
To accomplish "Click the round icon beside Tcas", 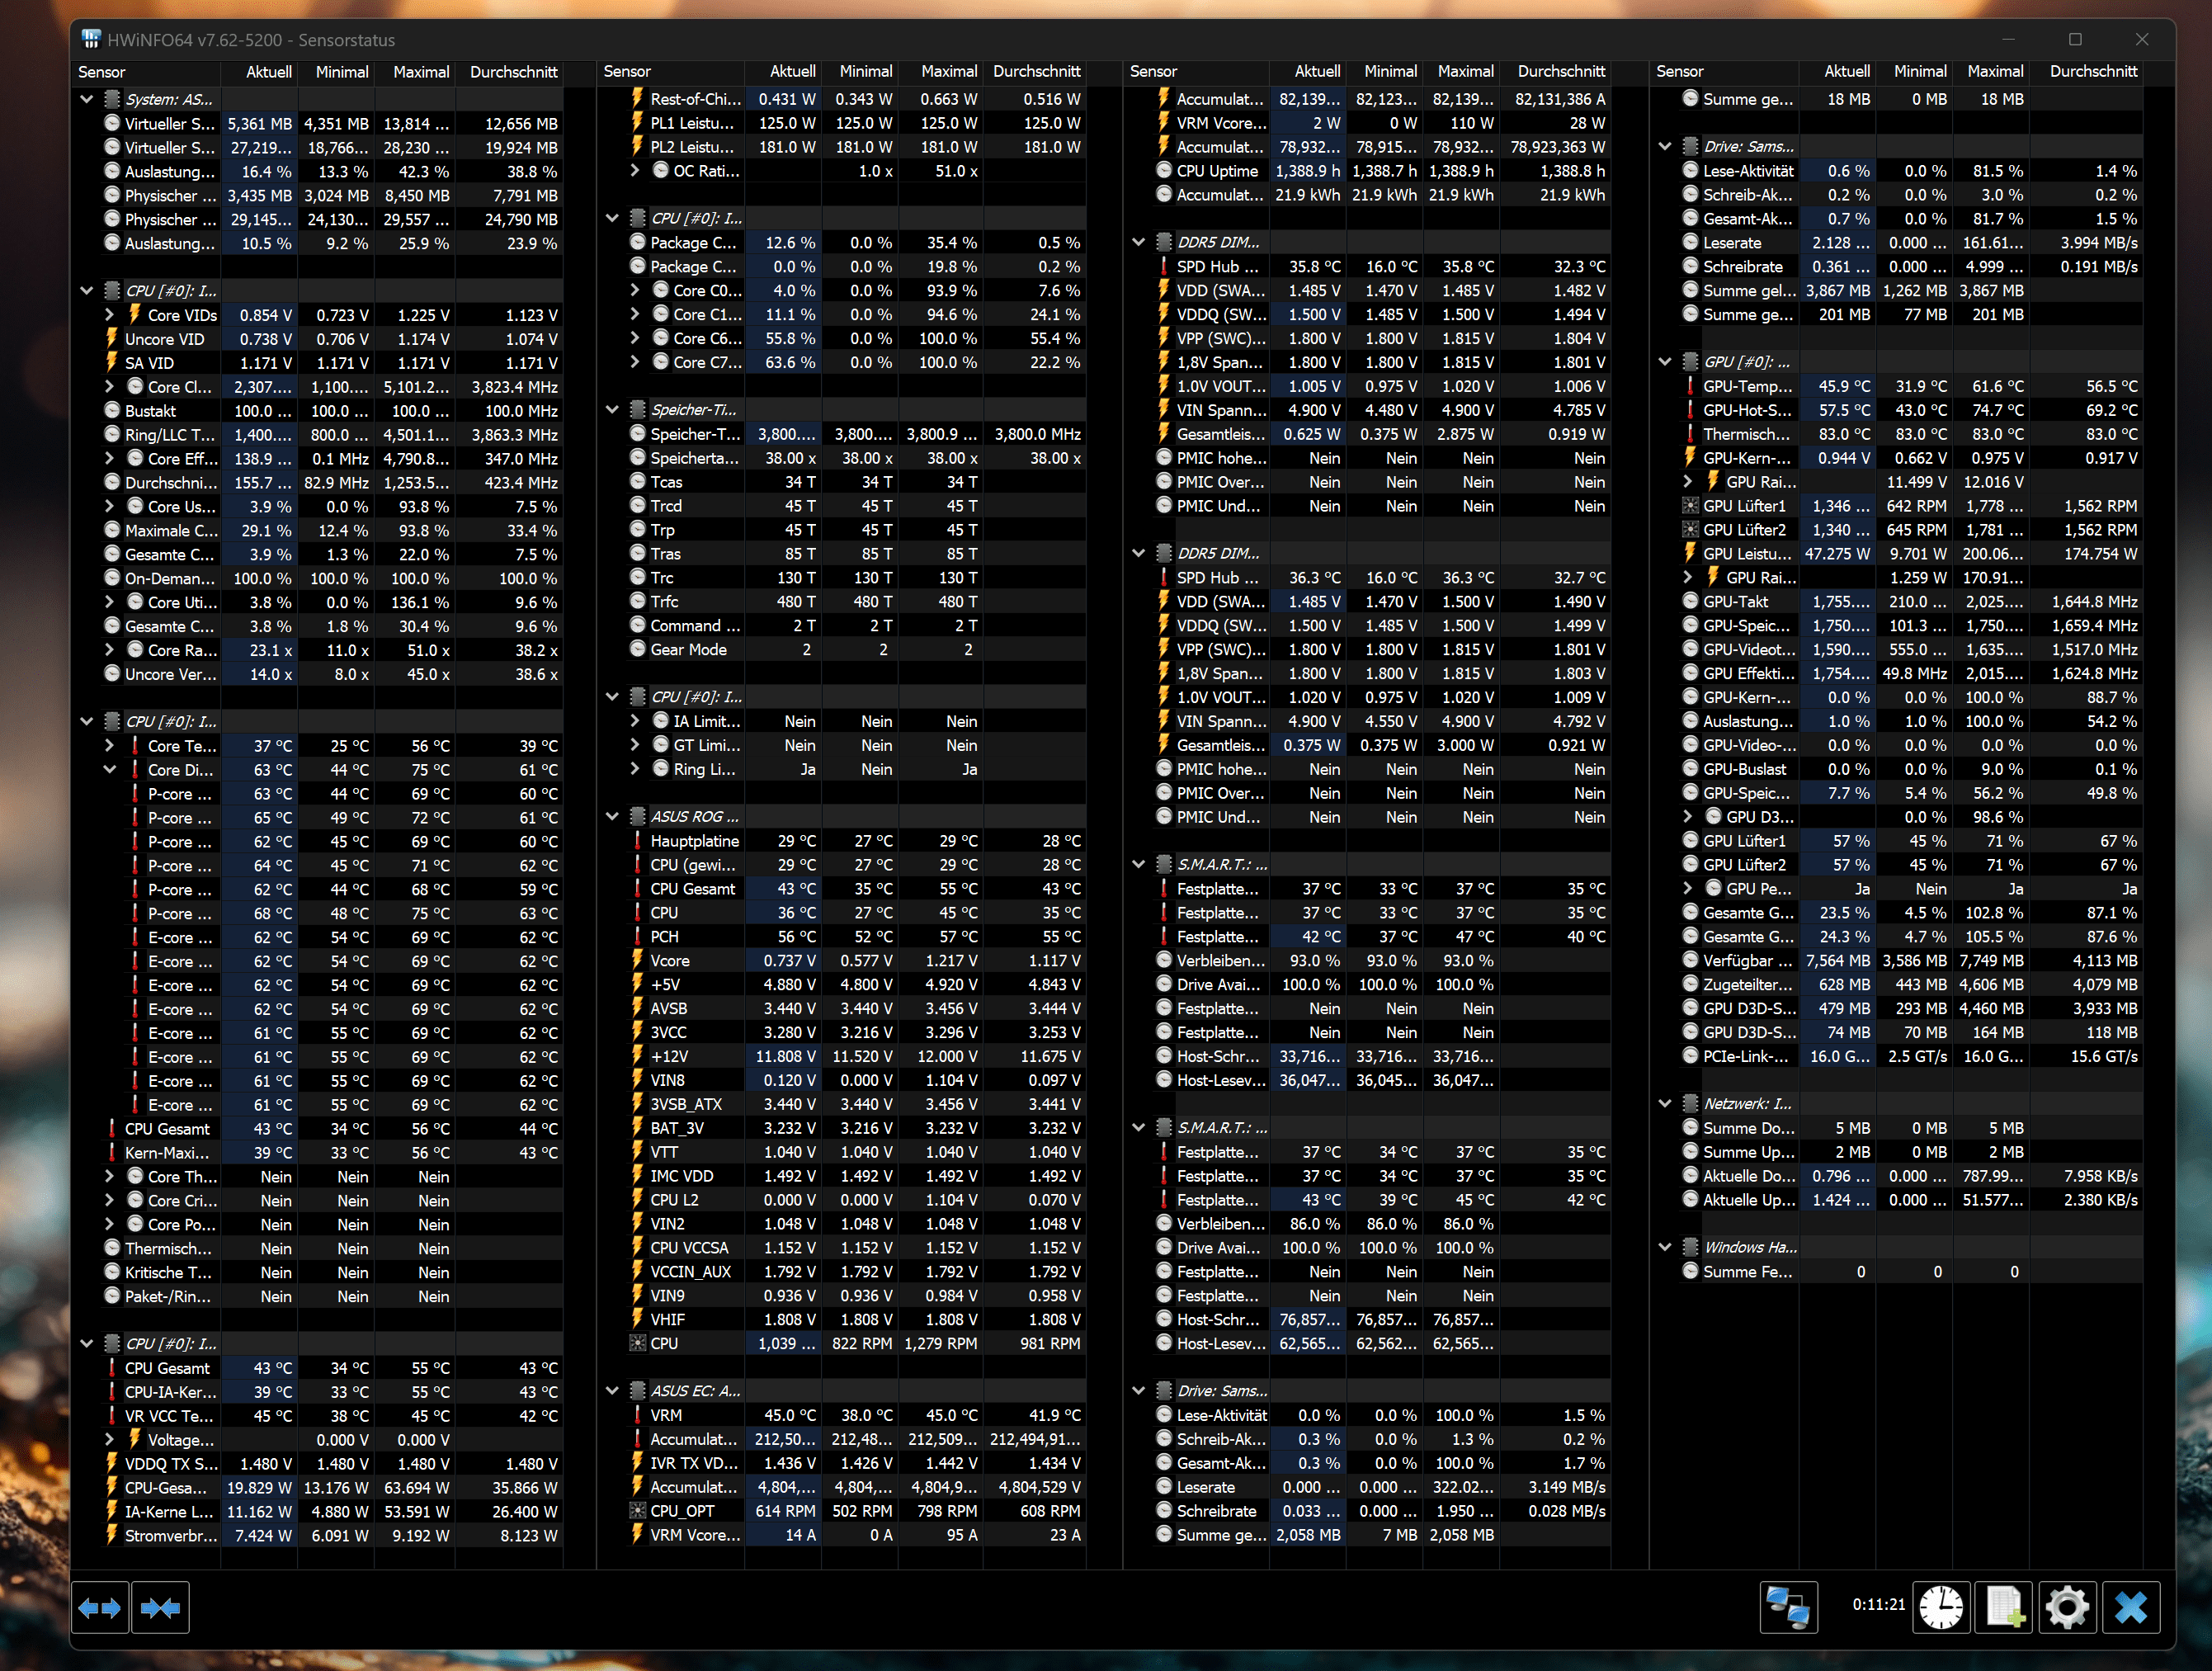I will point(638,481).
